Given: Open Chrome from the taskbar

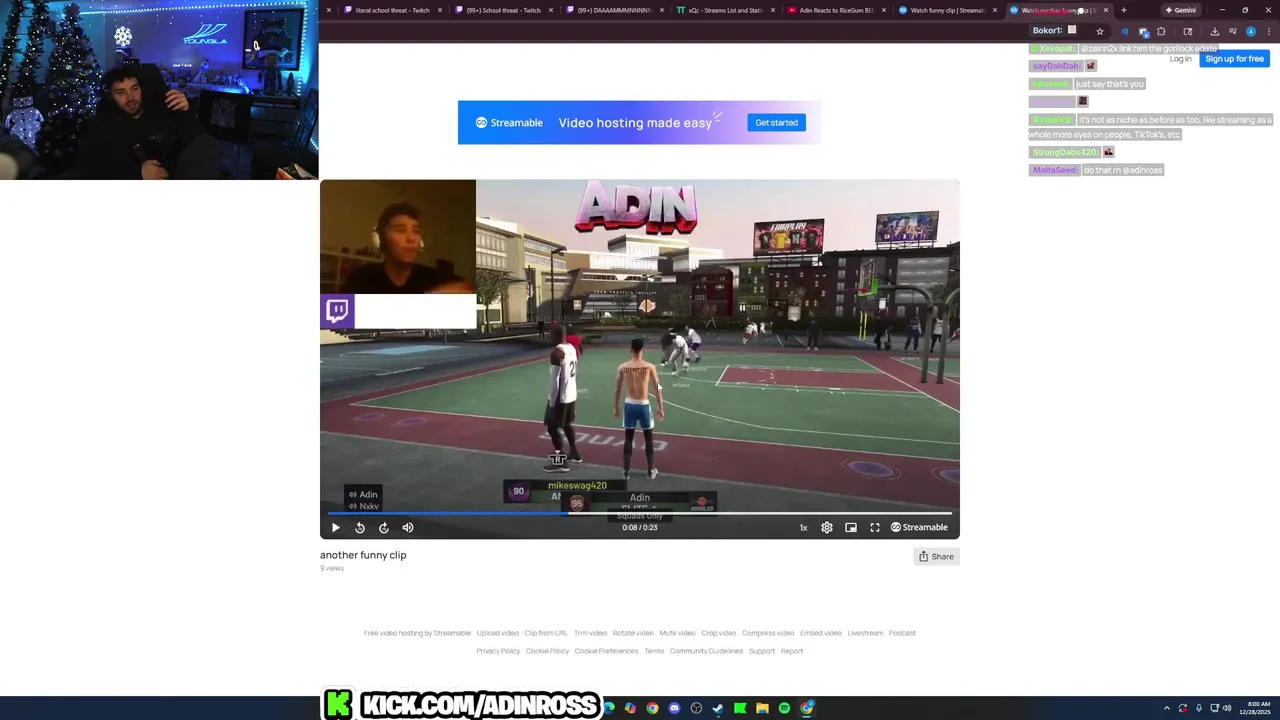Looking at the screenshot, I should (x=652, y=708).
